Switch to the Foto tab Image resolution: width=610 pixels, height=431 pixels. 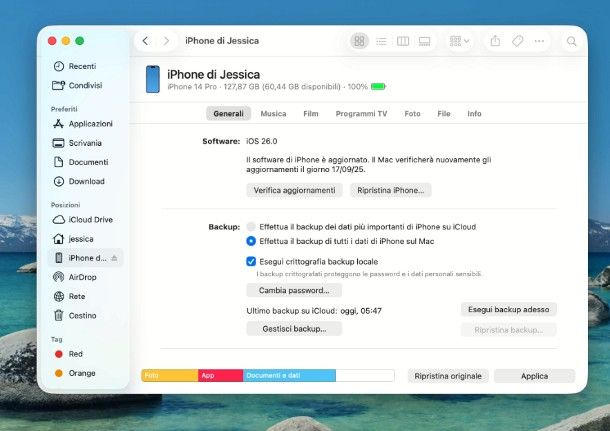coord(412,114)
